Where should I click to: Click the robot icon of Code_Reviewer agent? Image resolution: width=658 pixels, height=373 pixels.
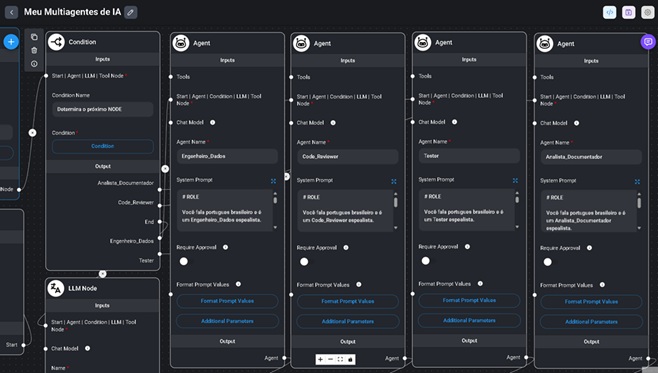(x=301, y=44)
